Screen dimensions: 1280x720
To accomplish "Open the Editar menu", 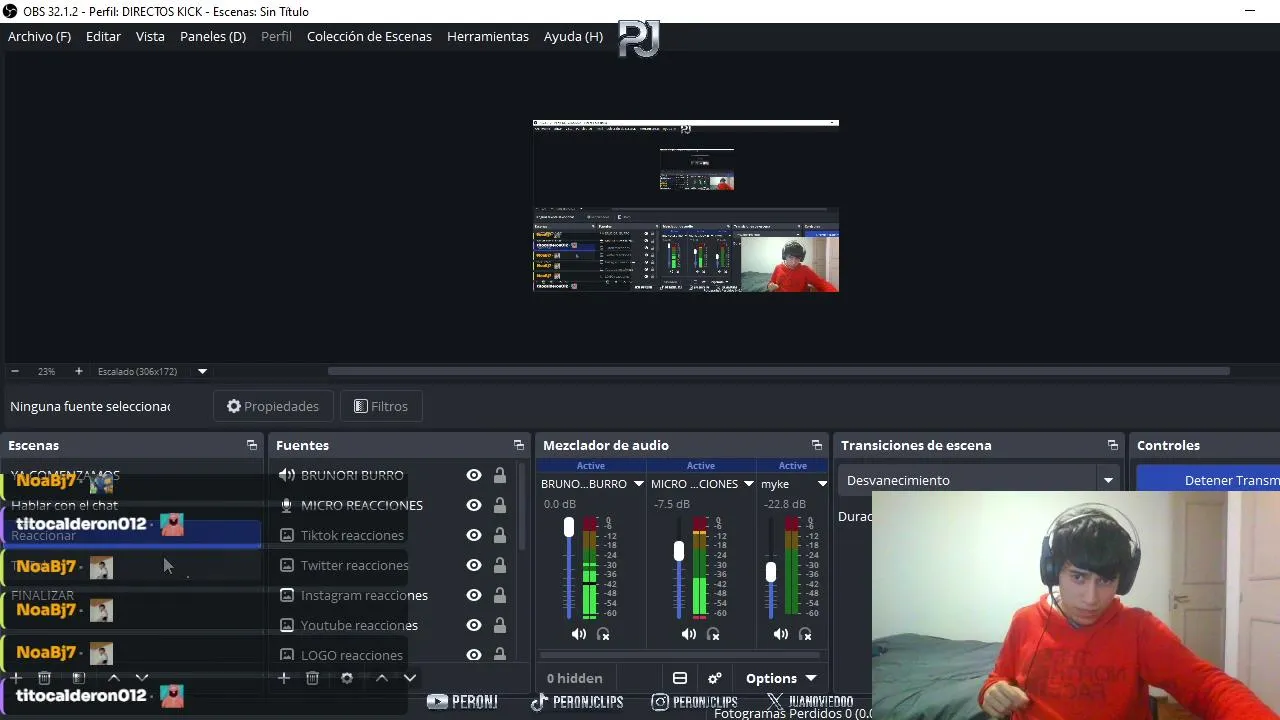I will [x=103, y=36].
